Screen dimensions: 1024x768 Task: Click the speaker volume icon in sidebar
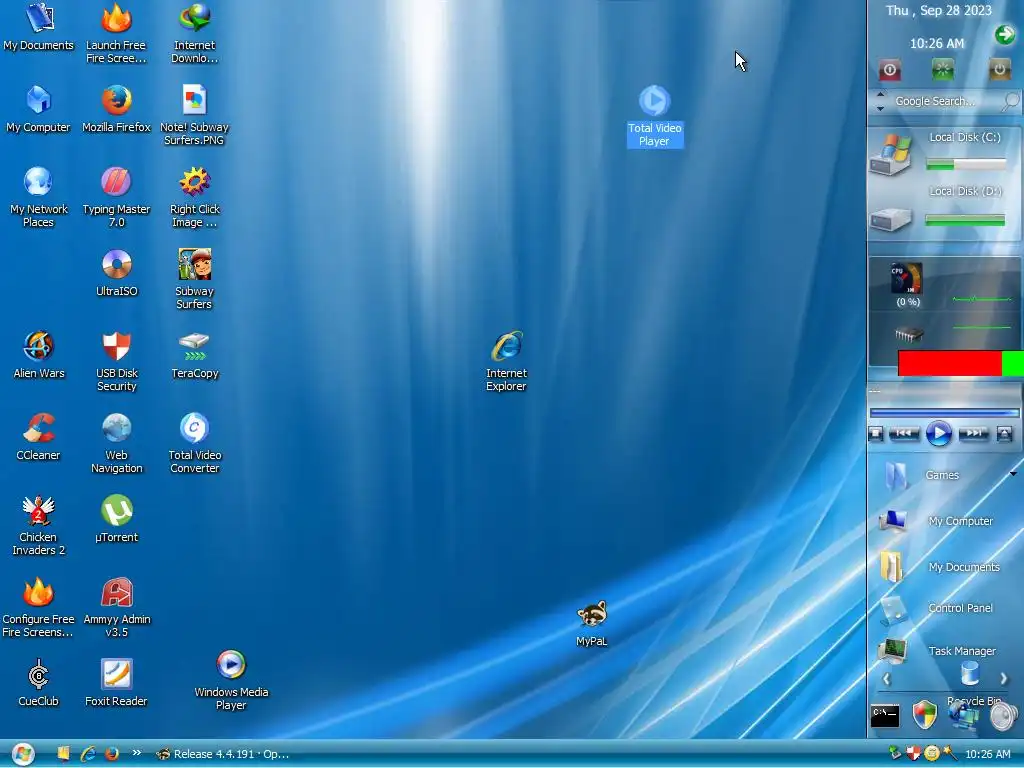pyautogui.click(x=1004, y=716)
